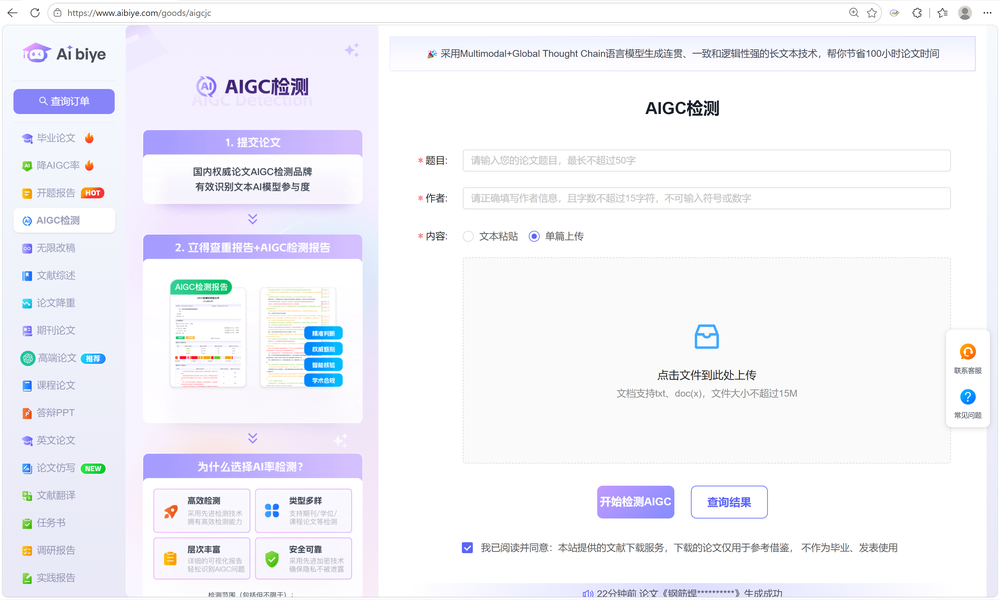1000x600 pixels.
Task: Click the 题目 input field
Action: point(706,161)
